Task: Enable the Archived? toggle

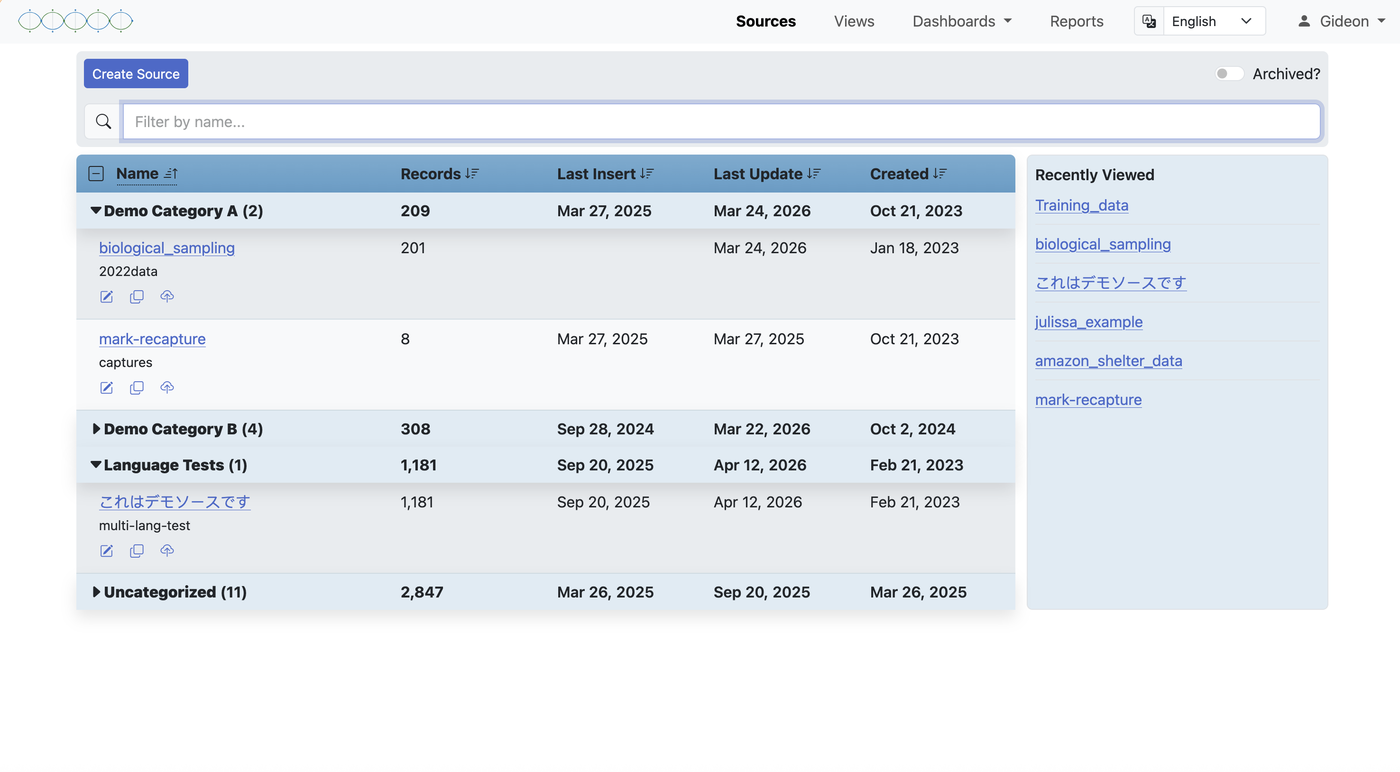Action: pyautogui.click(x=1229, y=73)
